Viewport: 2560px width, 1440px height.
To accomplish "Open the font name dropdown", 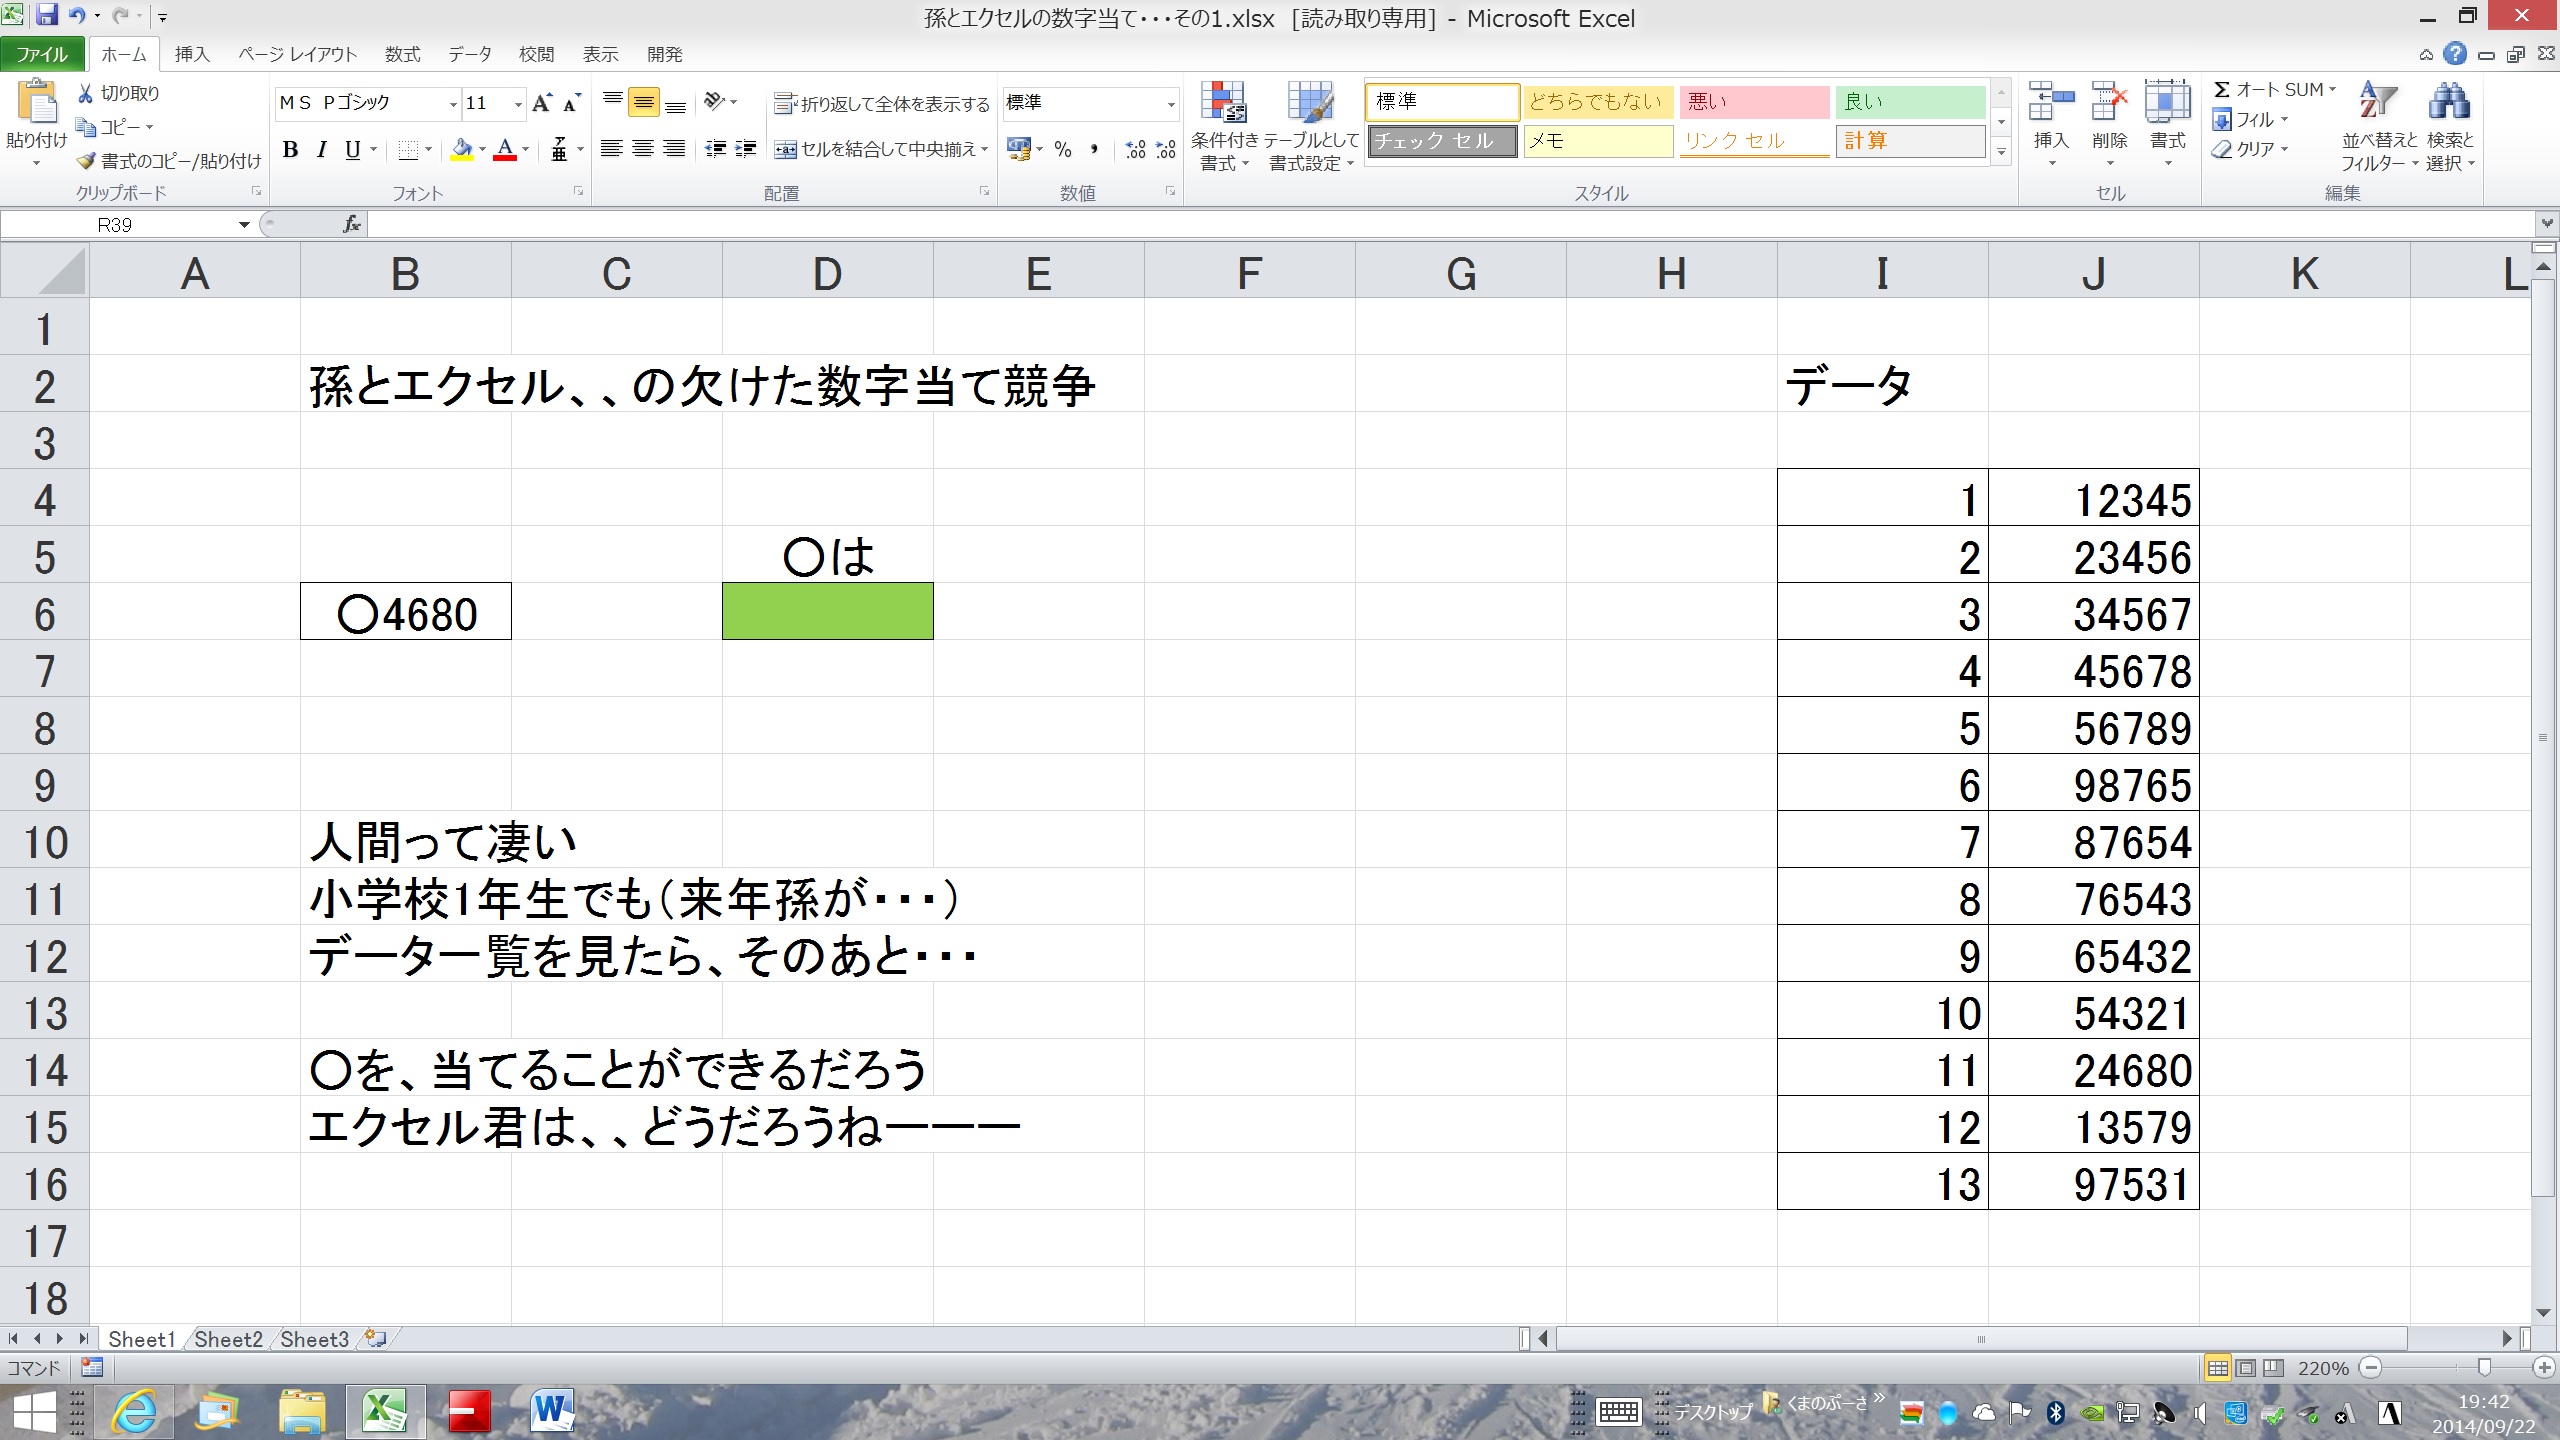I will click(x=452, y=104).
